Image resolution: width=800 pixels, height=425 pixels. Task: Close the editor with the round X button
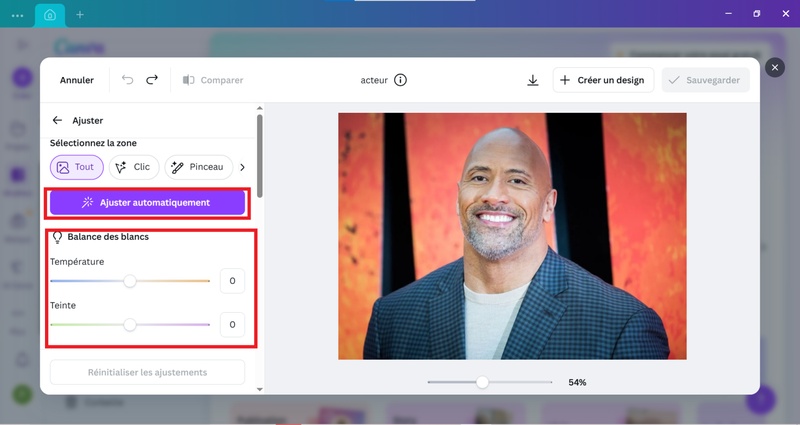pyautogui.click(x=774, y=67)
